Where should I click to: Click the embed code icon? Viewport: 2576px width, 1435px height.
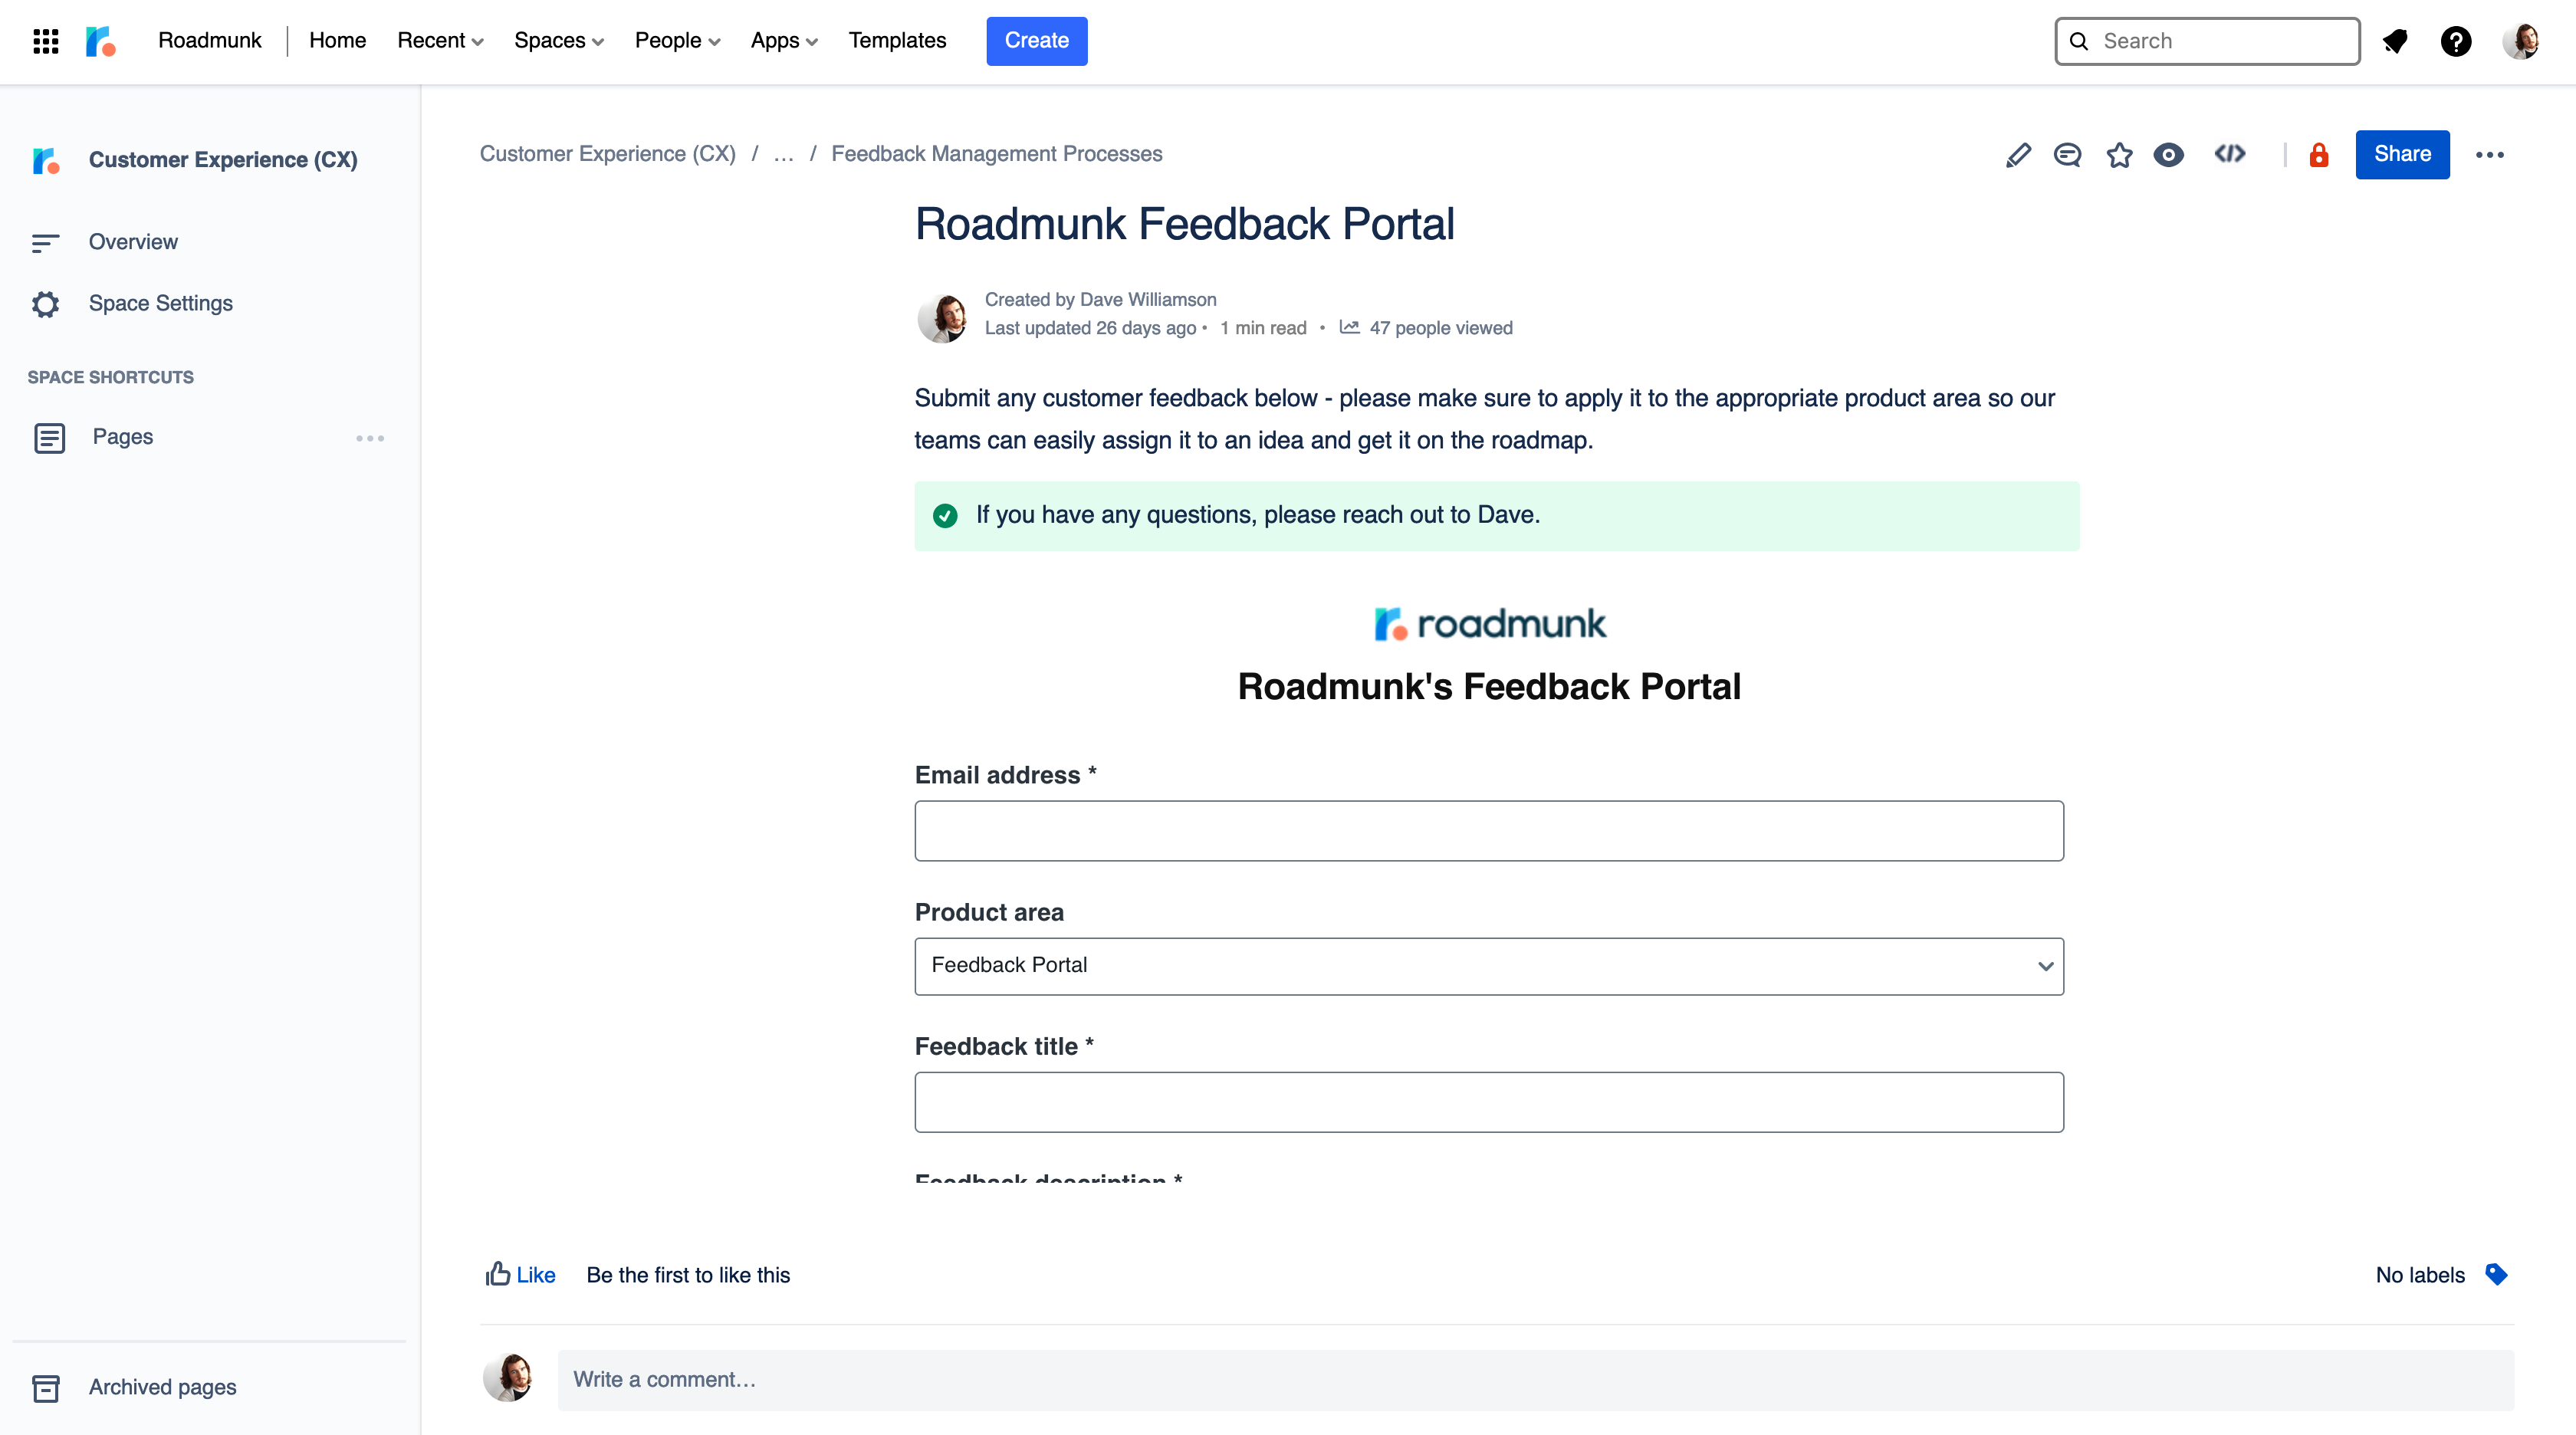(2229, 154)
